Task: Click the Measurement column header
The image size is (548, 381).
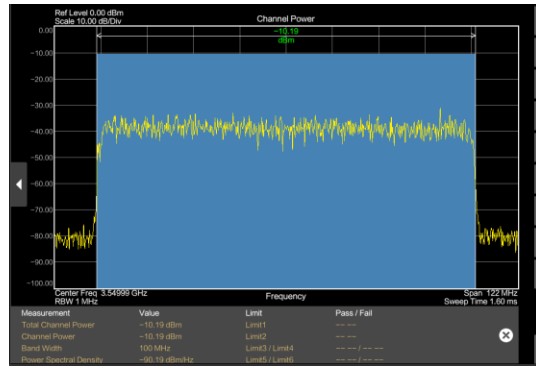Action: pos(45,313)
